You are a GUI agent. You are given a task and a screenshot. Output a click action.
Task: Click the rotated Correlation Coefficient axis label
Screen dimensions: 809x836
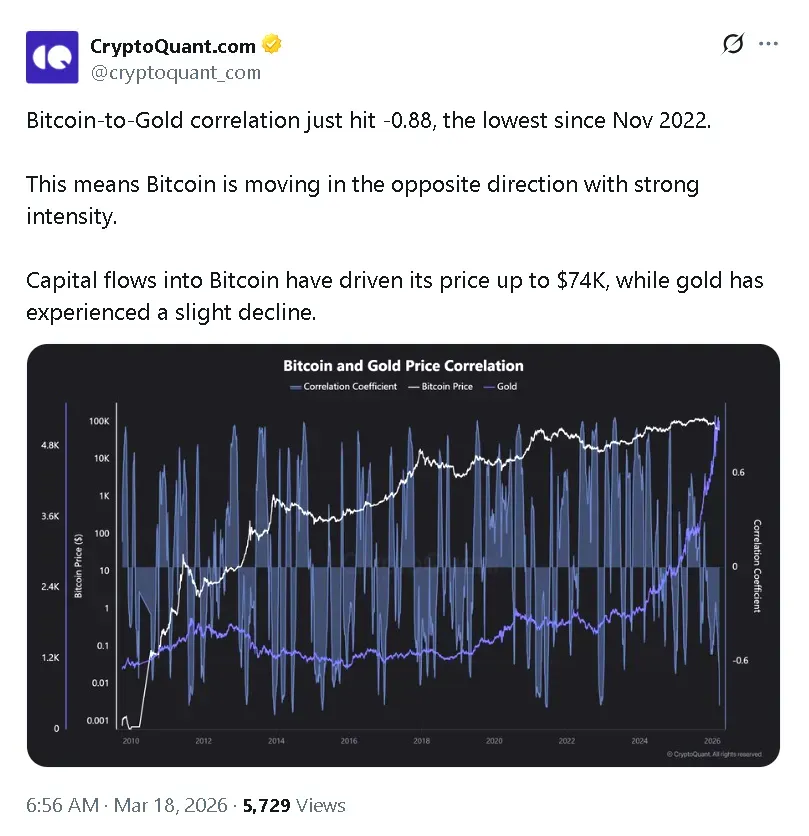(757, 566)
